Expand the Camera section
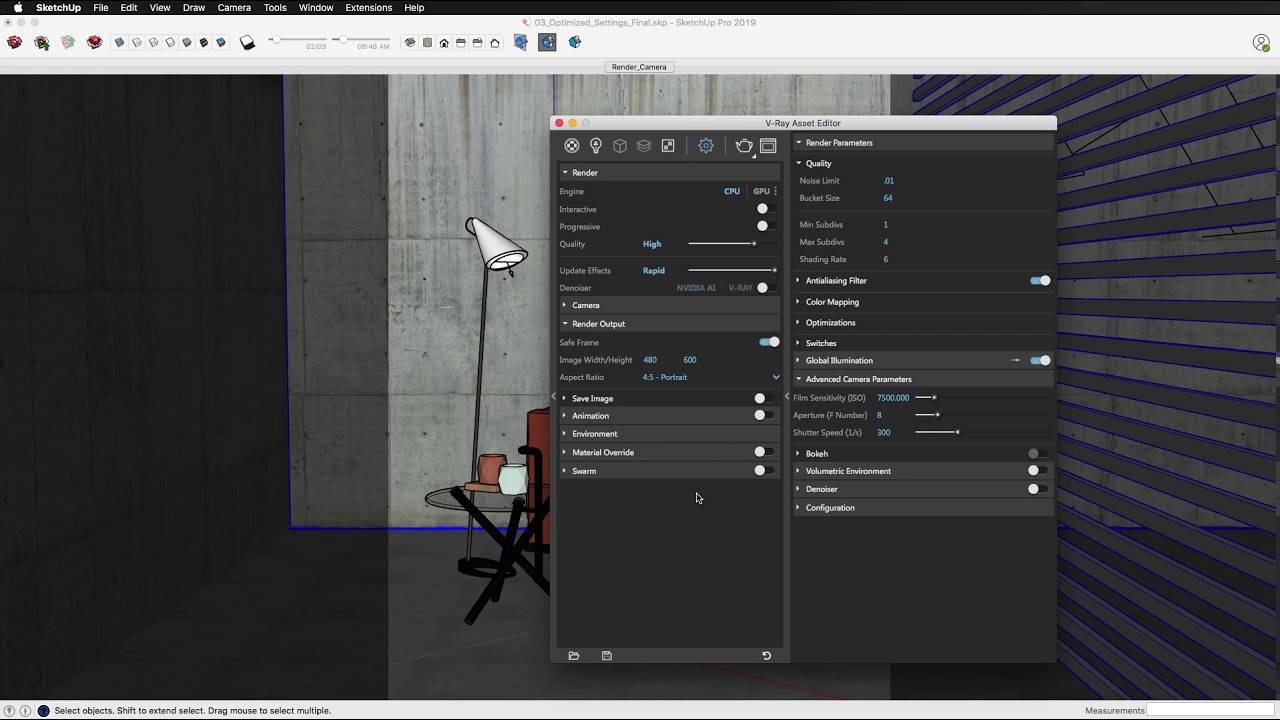 click(x=670, y=305)
